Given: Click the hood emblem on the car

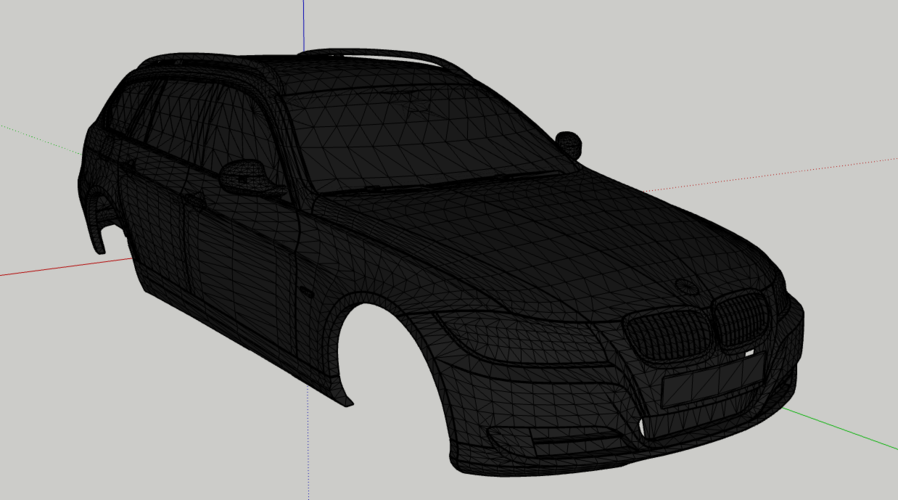Looking at the screenshot, I should (x=685, y=286).
